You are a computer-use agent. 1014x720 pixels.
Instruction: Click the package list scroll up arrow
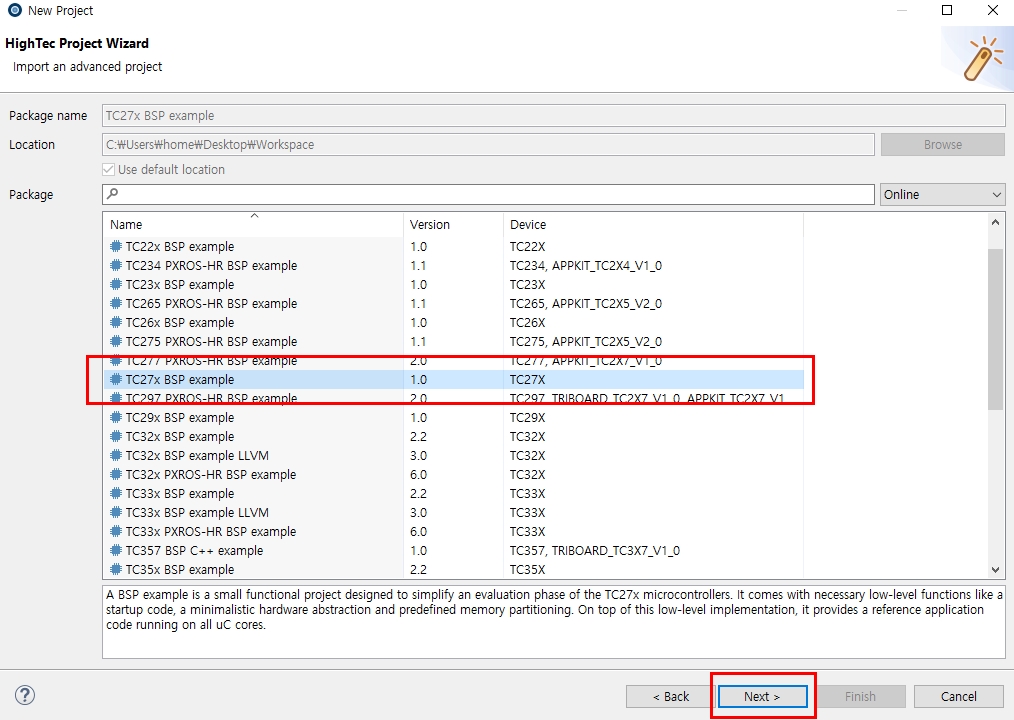click(x=995, y=223)
